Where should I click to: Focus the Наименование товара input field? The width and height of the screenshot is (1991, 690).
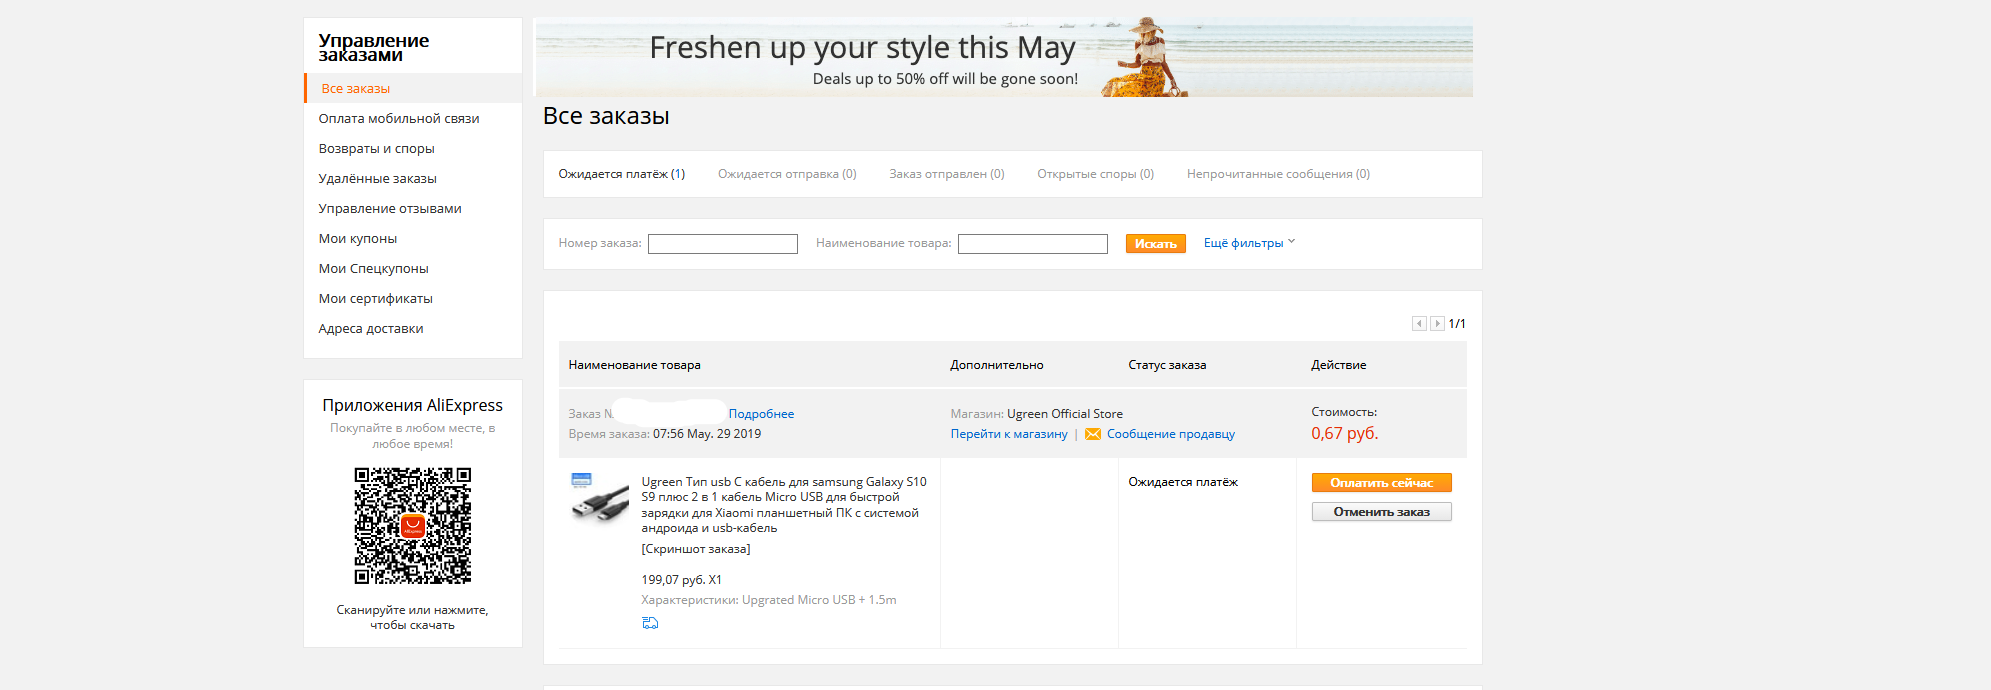pyautogui.click(x=1033, y=244)
